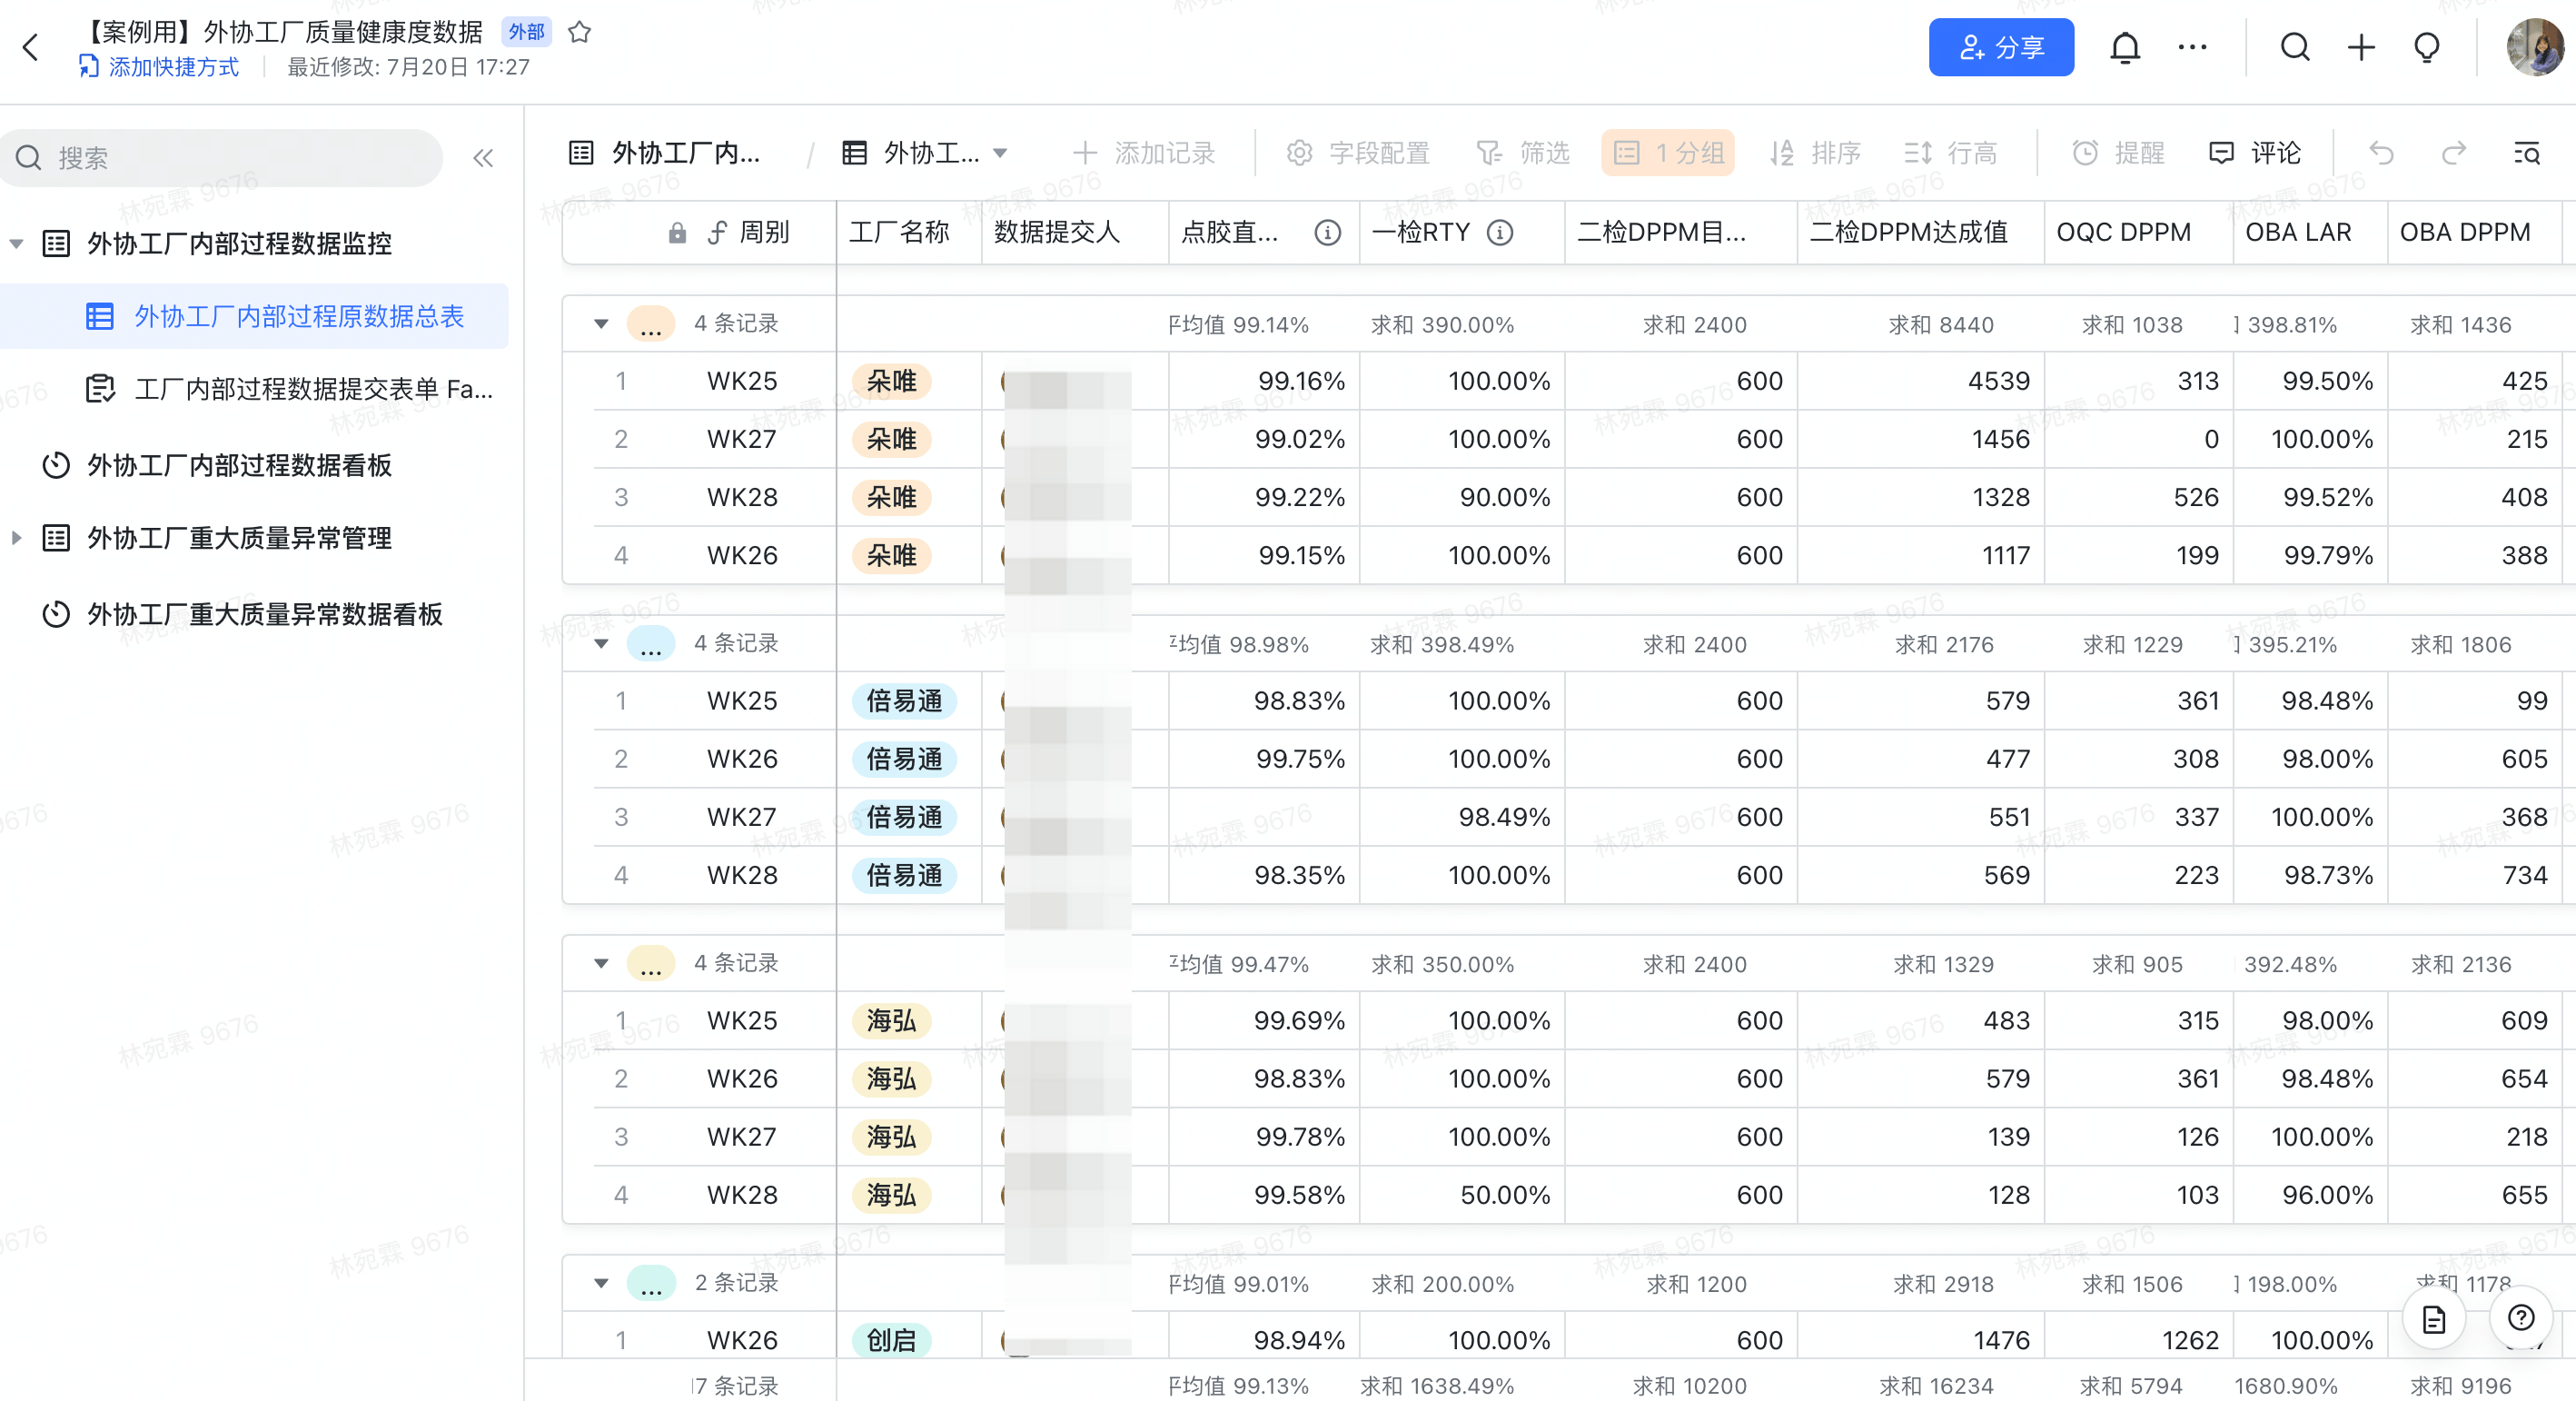
Task: Click the 4539 二检DPPM达成值 cell
Action: click(x=1920, y=381)
